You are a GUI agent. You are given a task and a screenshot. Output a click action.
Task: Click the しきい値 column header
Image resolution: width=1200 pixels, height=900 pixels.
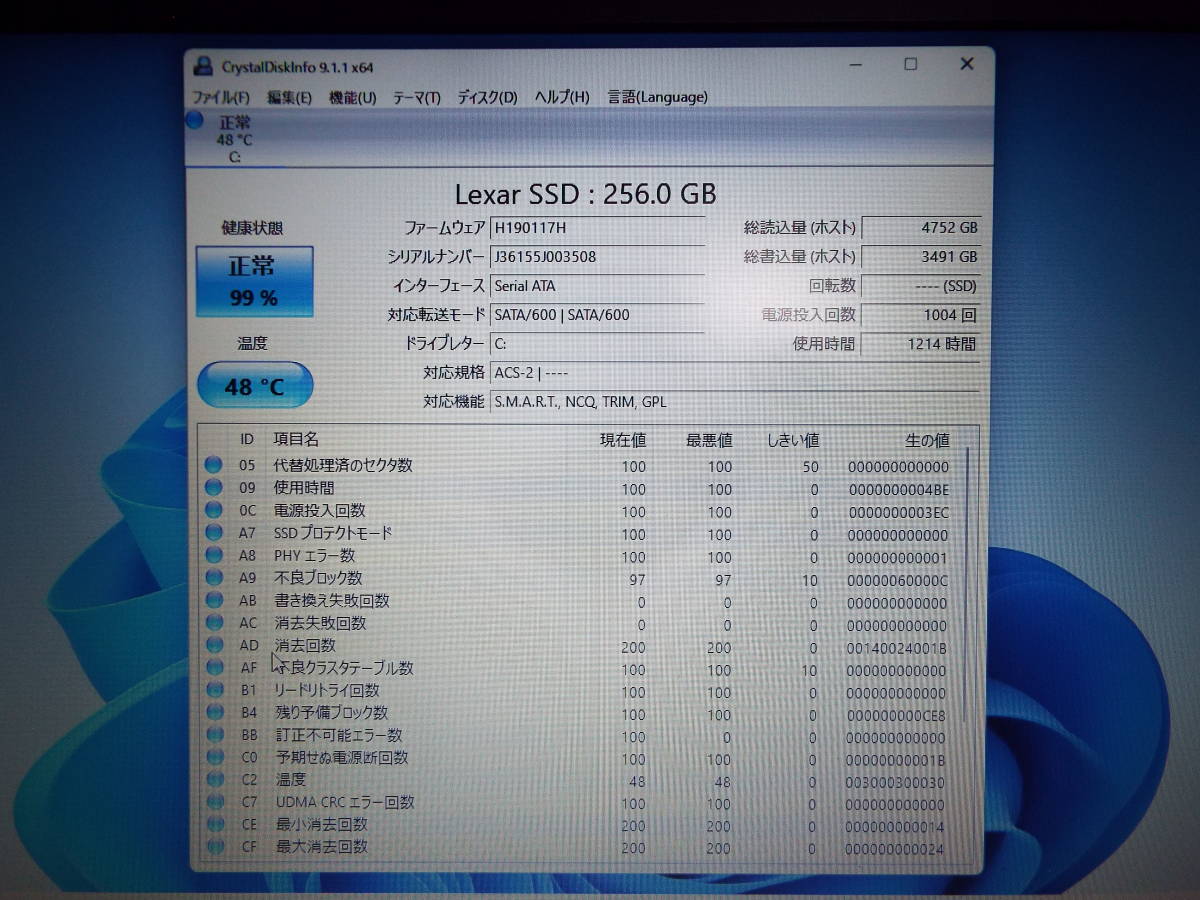pos(793,440)
